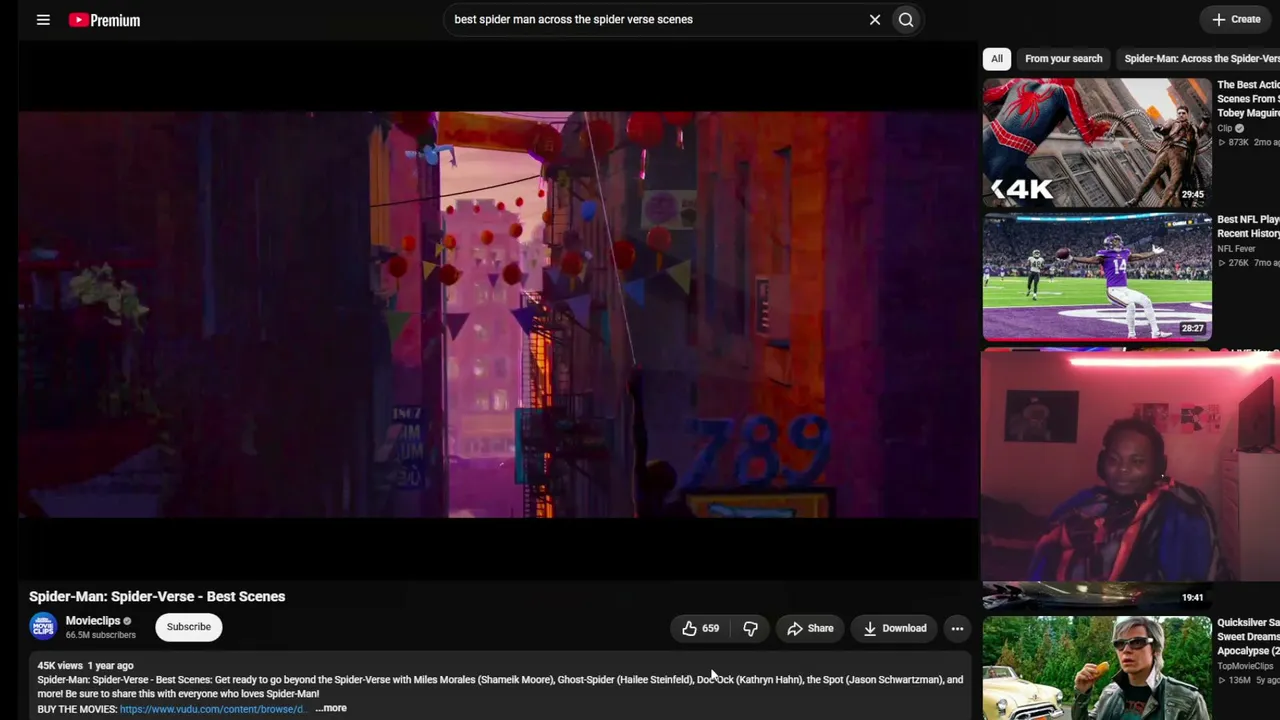
Task: Open the TopMovieClips channel link
Action: [1245, 666]
